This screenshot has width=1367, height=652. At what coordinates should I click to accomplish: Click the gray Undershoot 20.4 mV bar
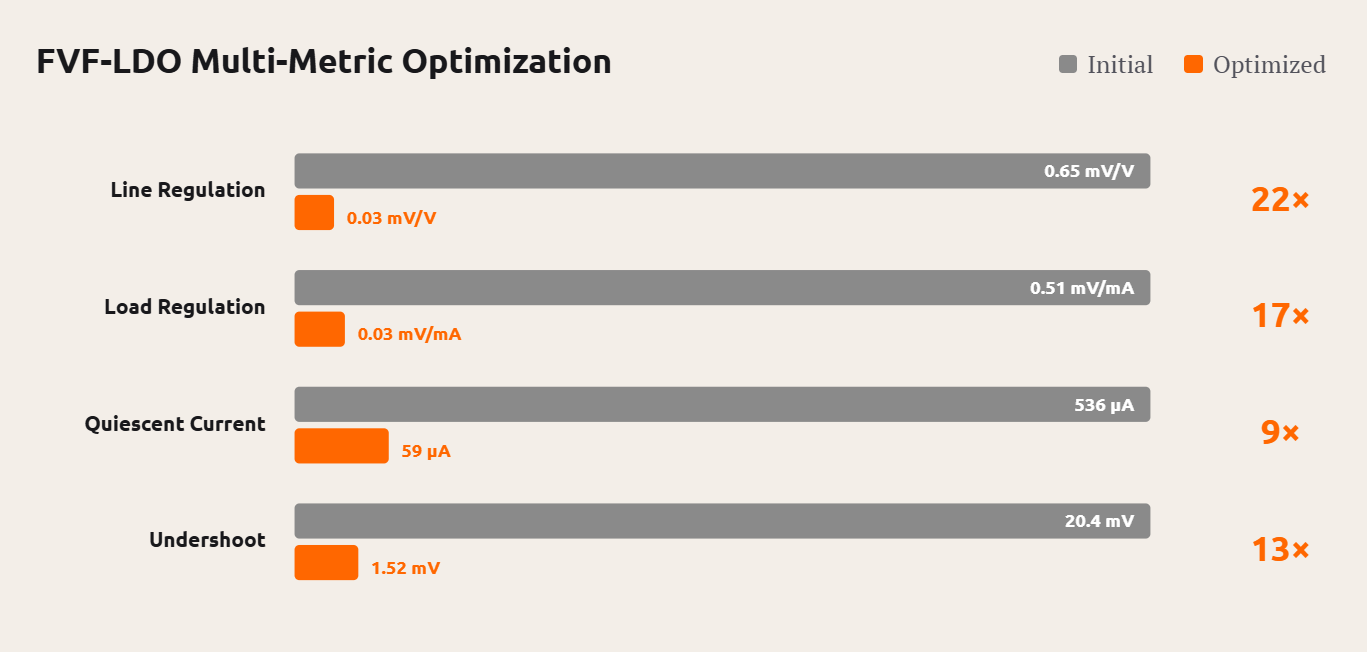coord(722,521)
